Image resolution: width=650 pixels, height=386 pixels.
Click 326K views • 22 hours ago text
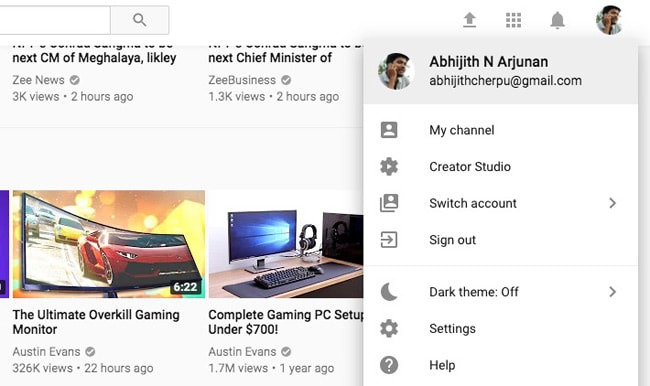(83, 368)
